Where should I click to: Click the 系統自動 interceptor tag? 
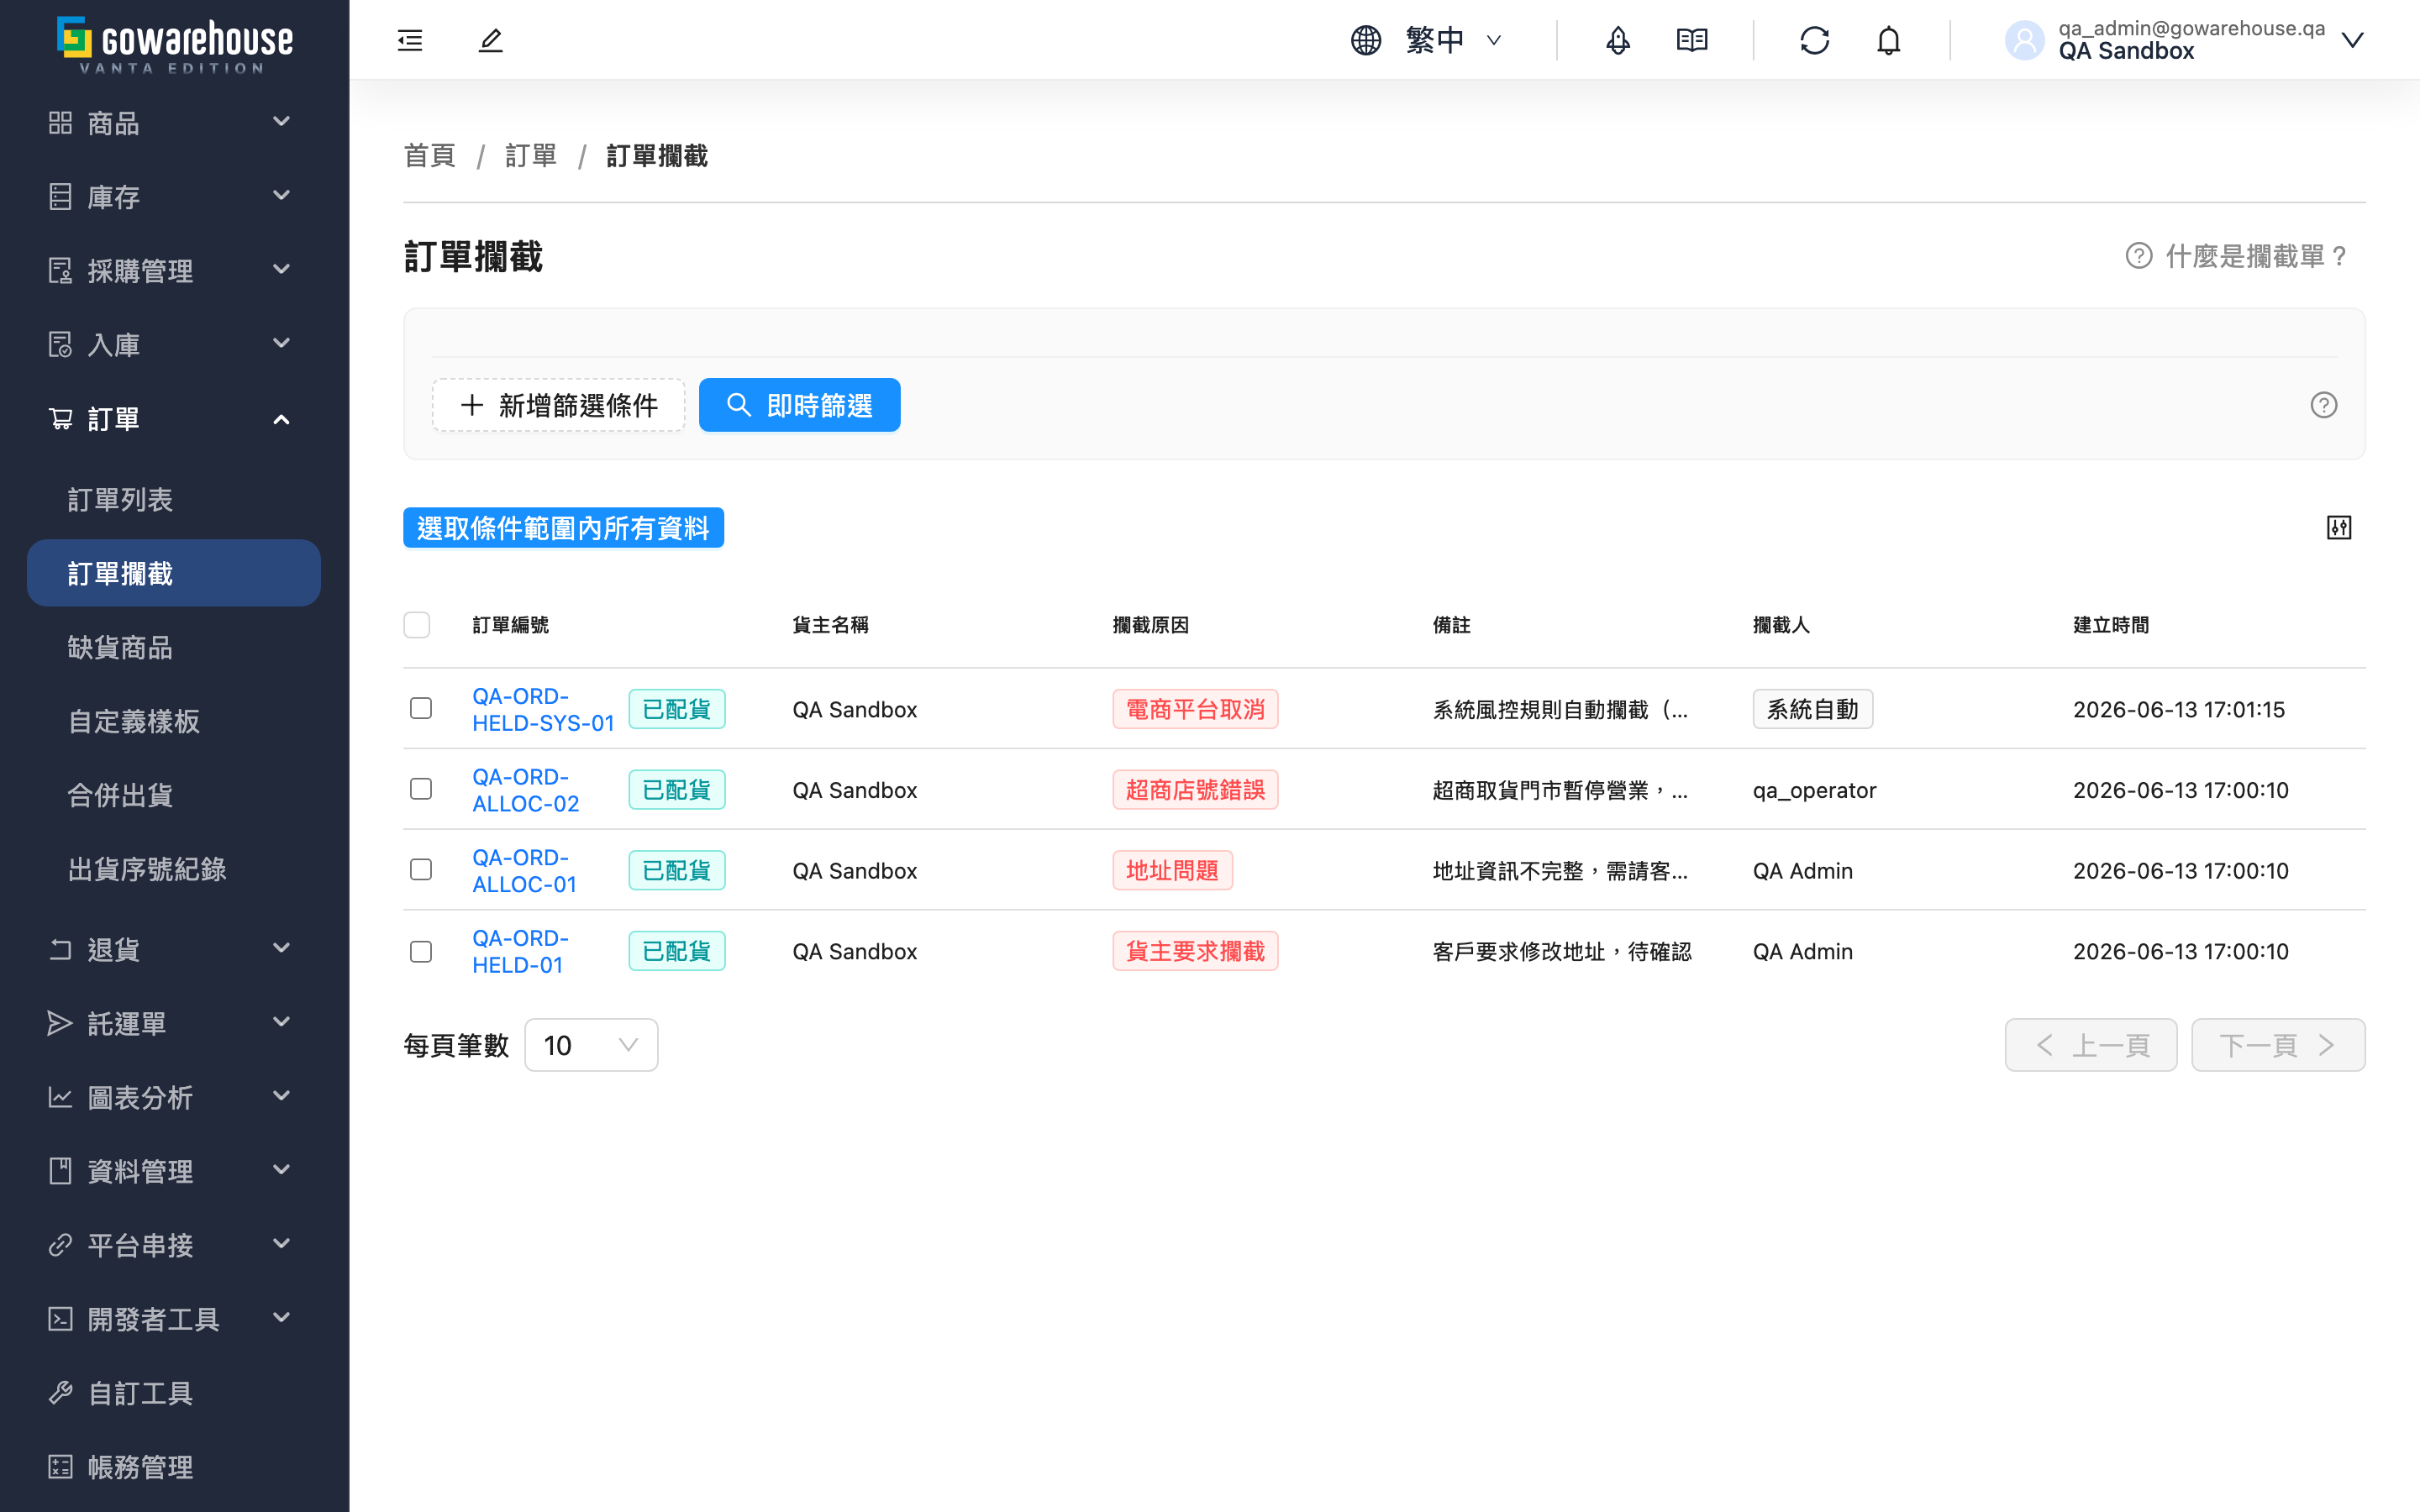1812,709
